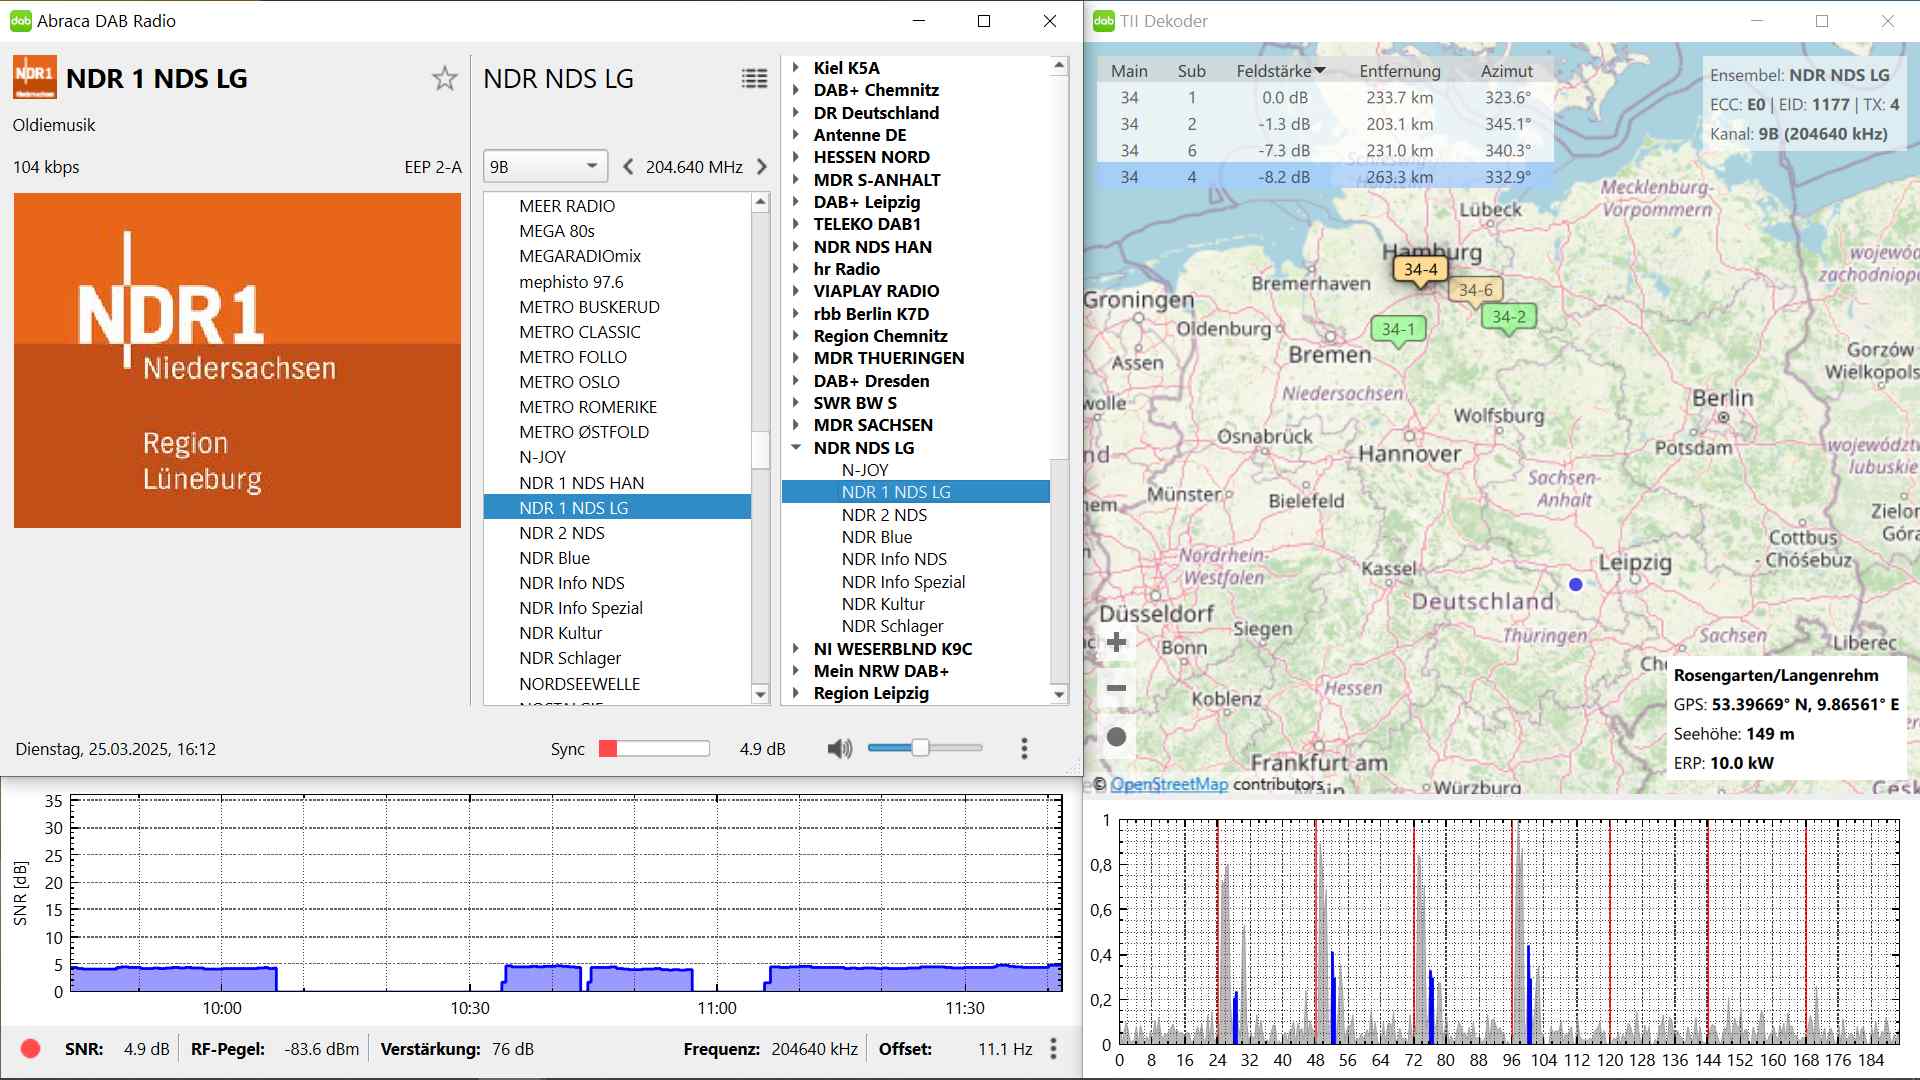Open the 9B channel dropdown
The height and width of the screenshot is (1080, 1920).
tap(544, 166)
